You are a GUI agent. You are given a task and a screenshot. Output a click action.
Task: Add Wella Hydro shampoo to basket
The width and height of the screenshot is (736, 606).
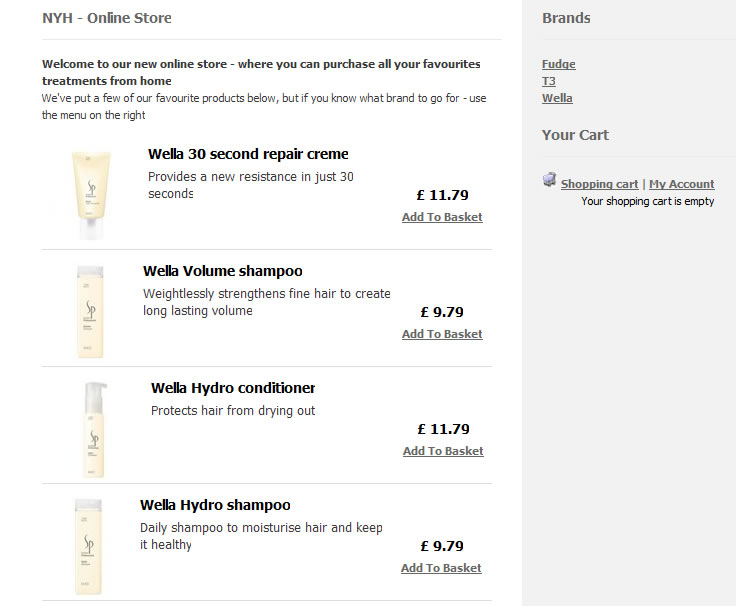pyautogui.click(x=441, y=568)
